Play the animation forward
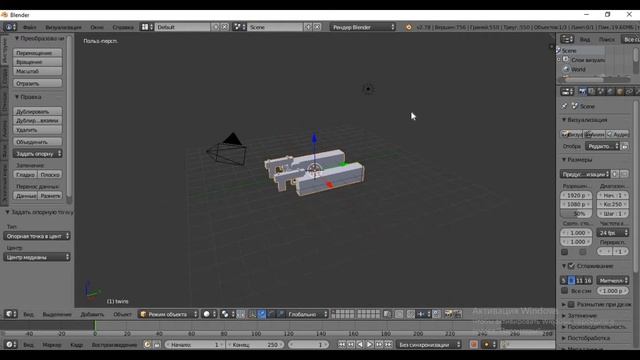This screenshot has height=360, width=640. coord(369,344)
